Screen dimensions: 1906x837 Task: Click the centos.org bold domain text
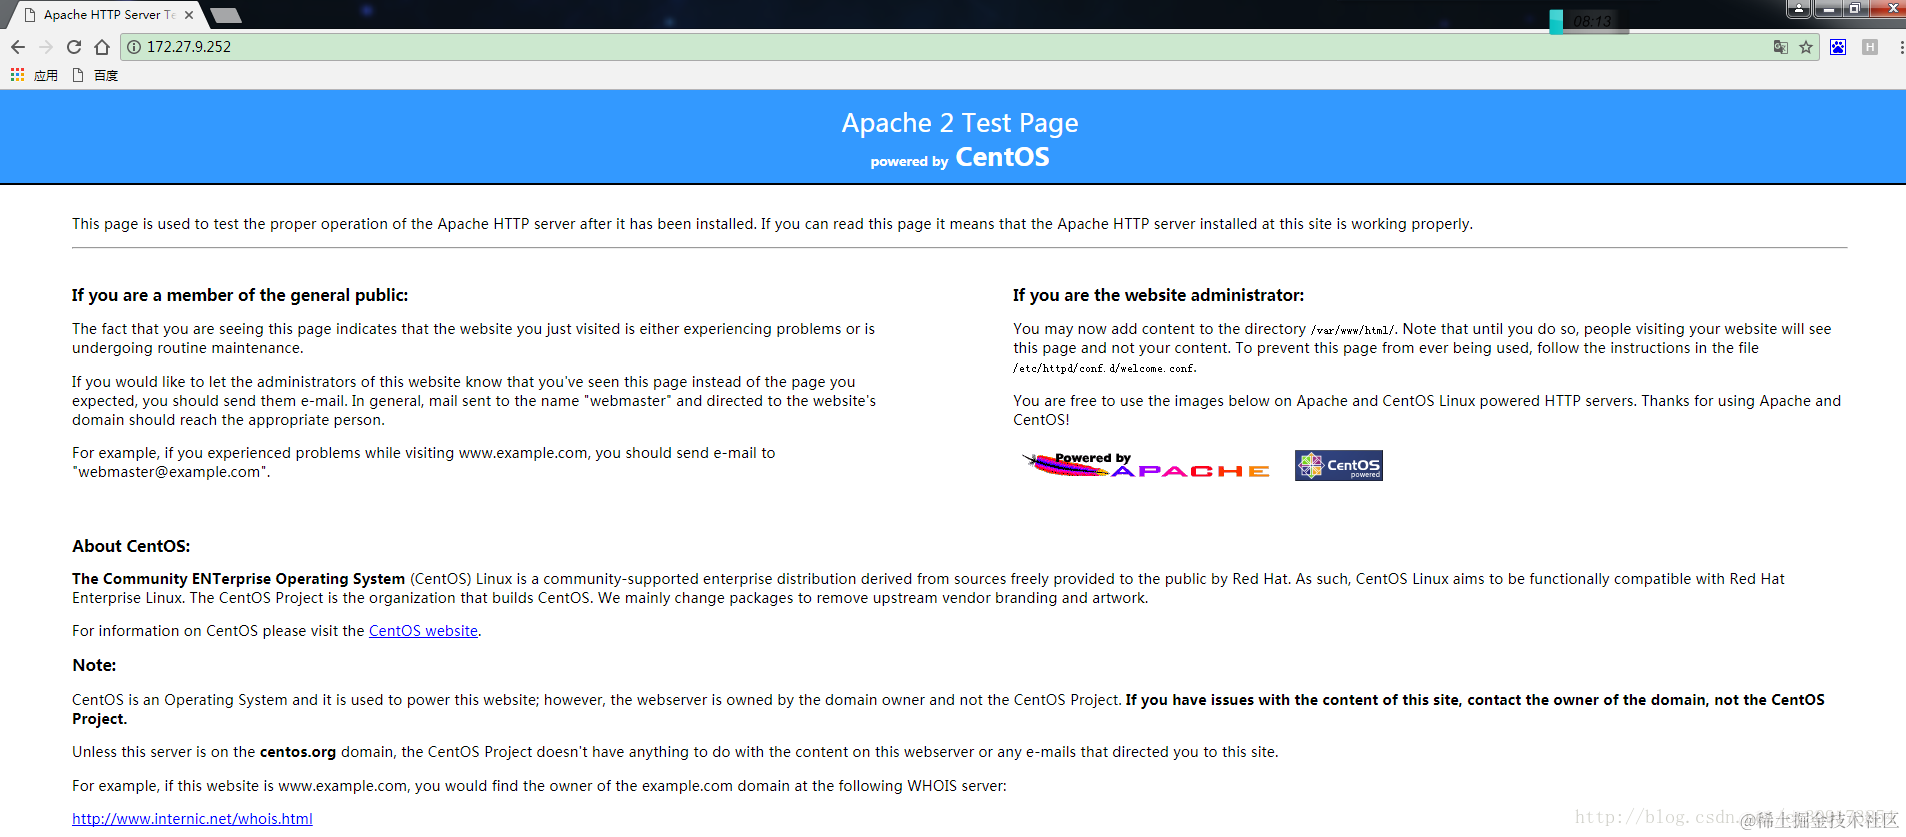click(x=298, y=752)
